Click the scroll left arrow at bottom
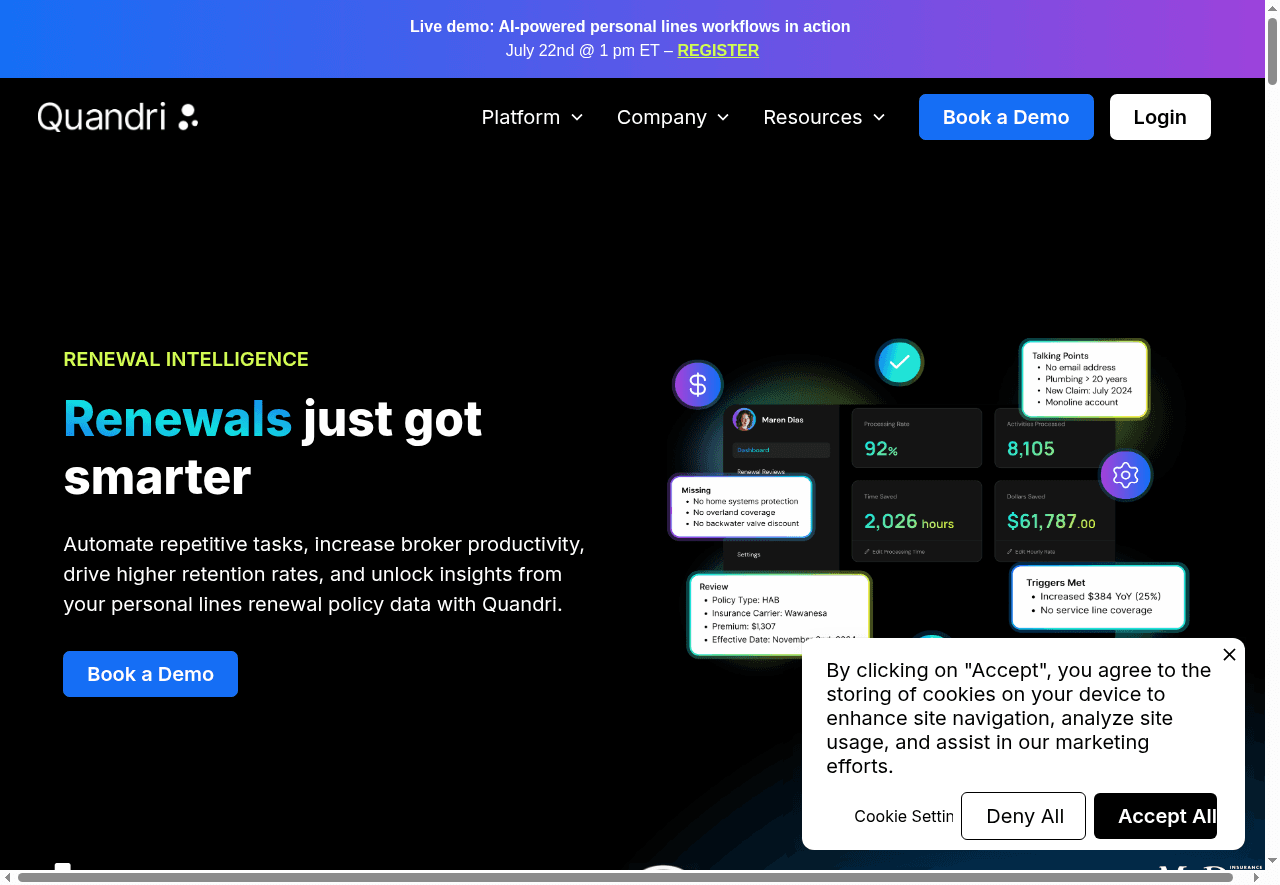 (x=8, y=877)
